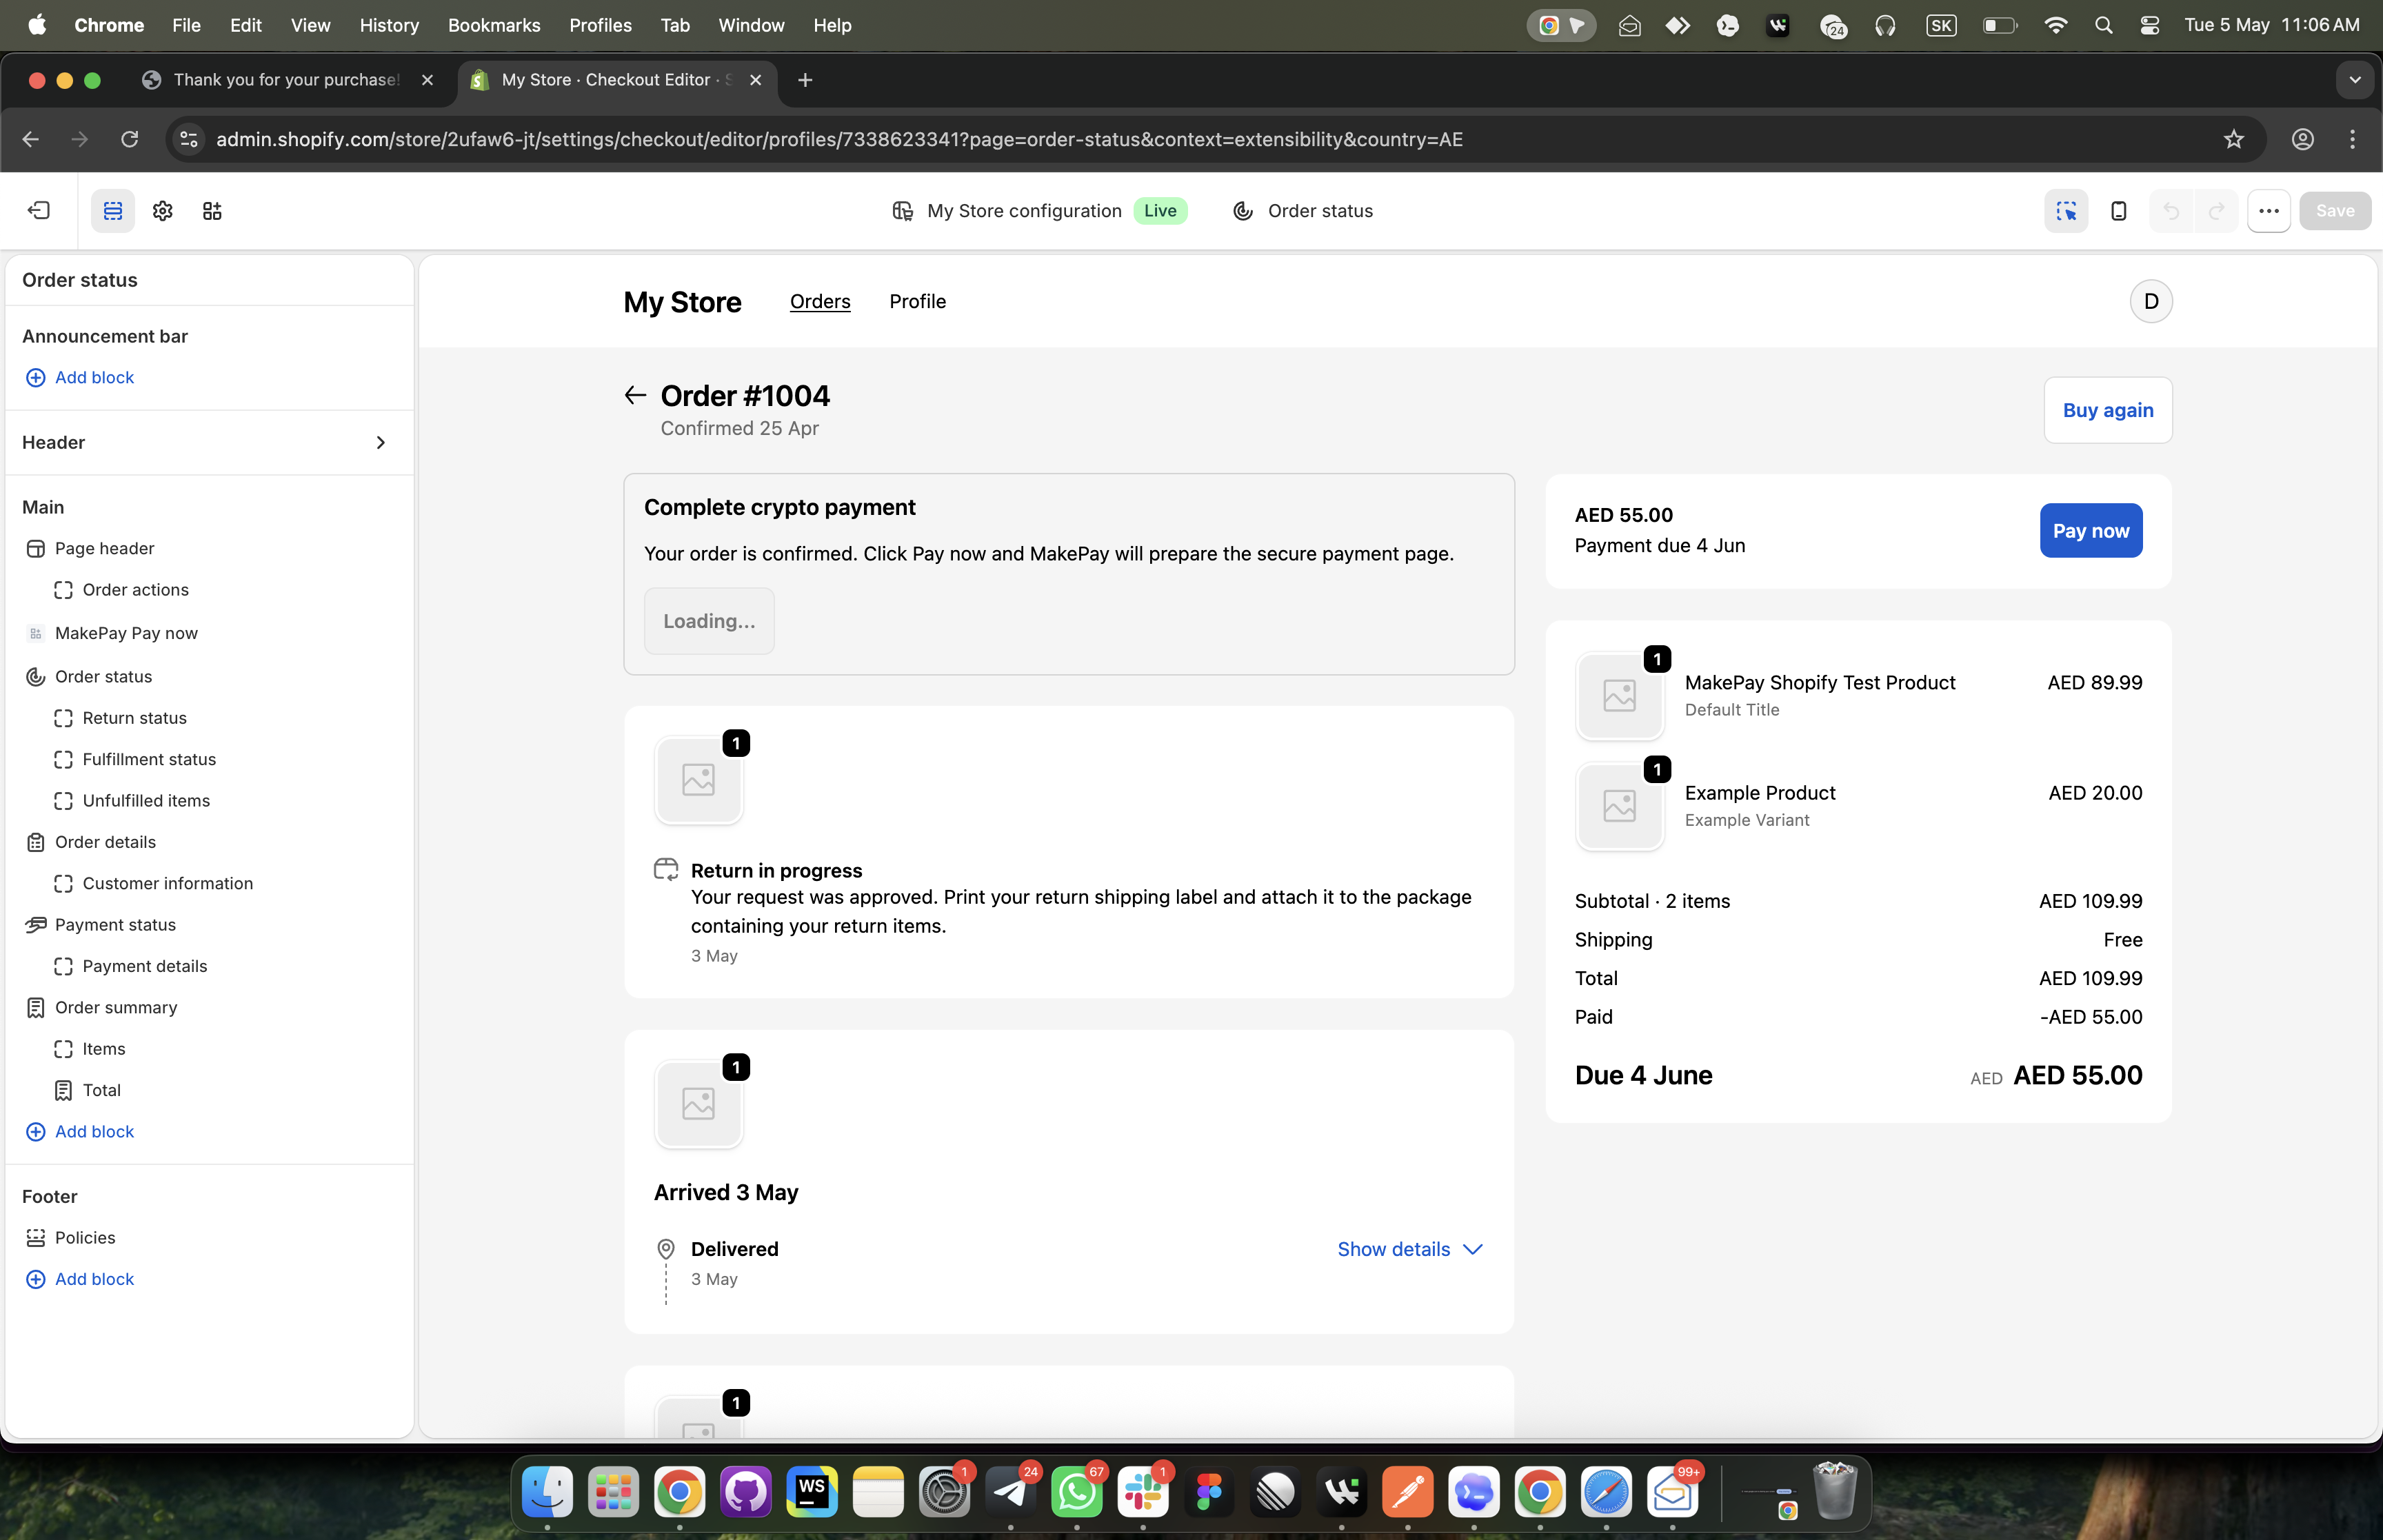The width and height of the screenshot is (2383, 1540).
Task: Open Chrome profile icon
Action: (2303, 139)
